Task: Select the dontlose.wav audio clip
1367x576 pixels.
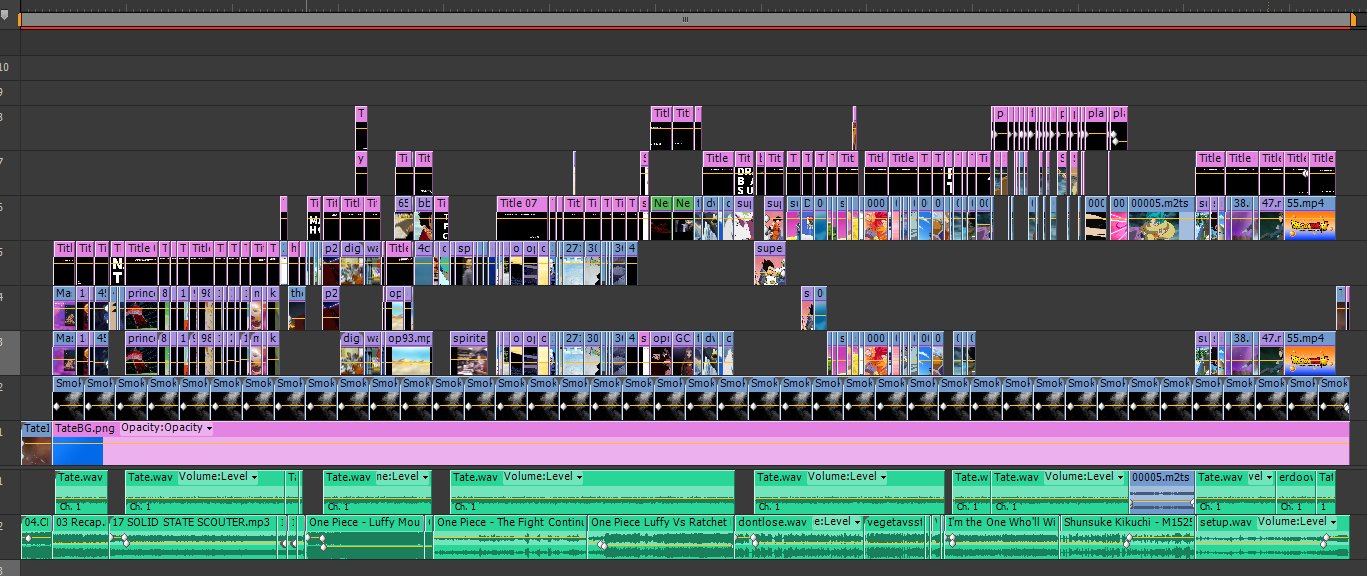Action: pos(798,537)
